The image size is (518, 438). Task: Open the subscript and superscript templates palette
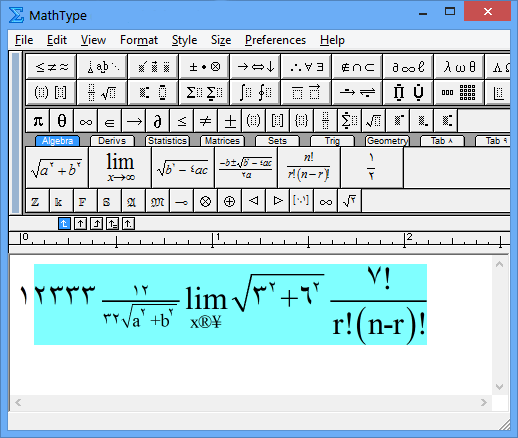click(153, 92)
